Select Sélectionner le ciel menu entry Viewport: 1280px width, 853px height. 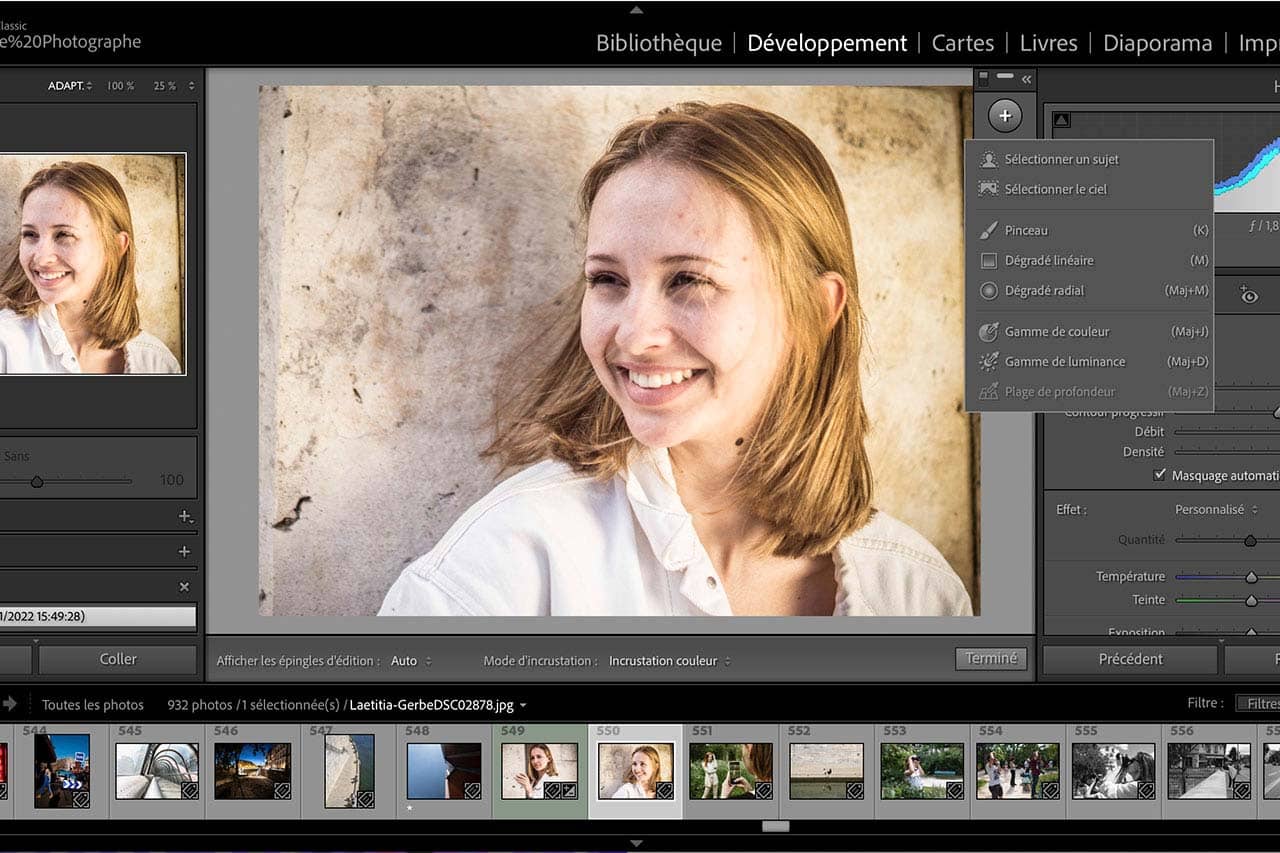click(x=1055, y=189)
